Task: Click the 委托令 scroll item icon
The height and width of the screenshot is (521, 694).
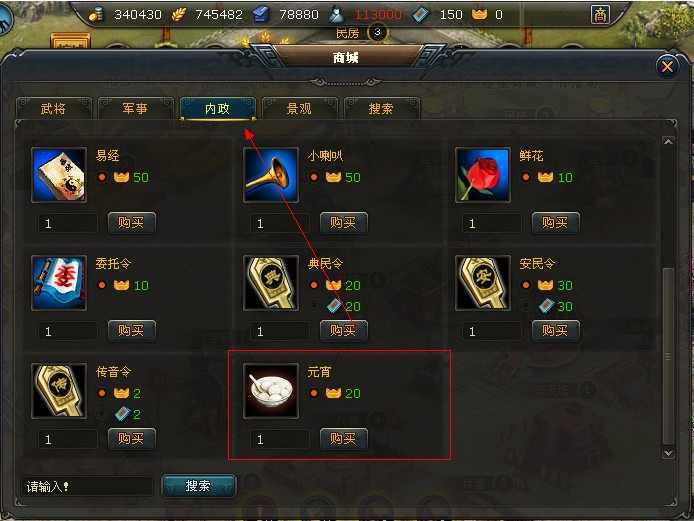Action: pyautogui.click(x=59, y=283)
